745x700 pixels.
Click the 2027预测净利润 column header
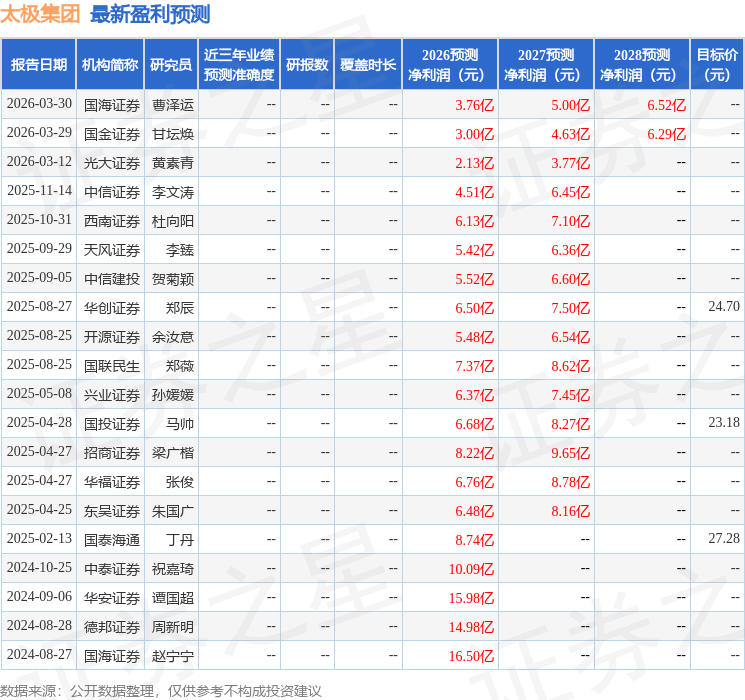click(545, 65)
